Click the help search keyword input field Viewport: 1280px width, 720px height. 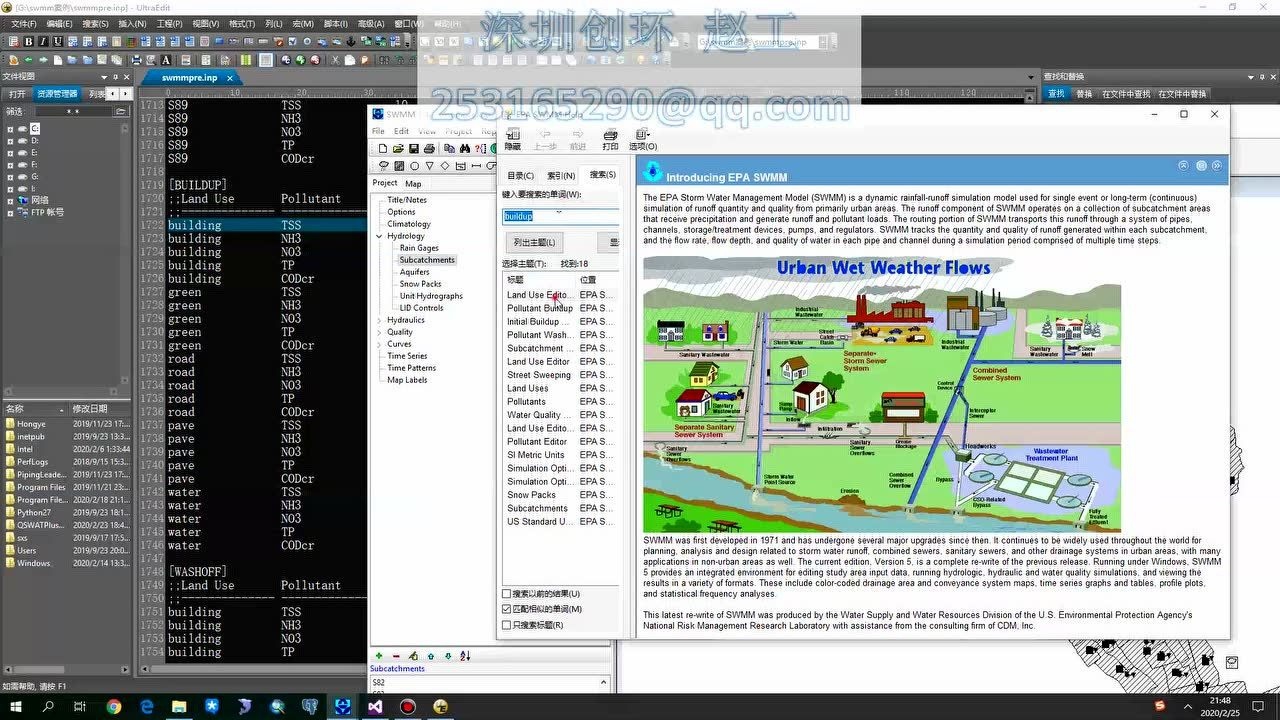(x=559, y=216)
